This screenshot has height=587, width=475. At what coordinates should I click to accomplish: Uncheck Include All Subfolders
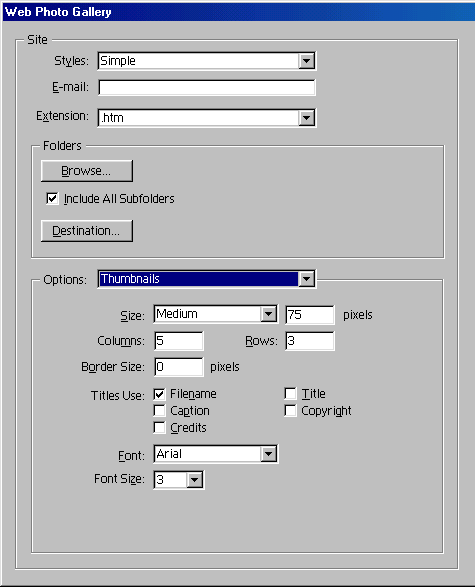[x=52, y=198]
